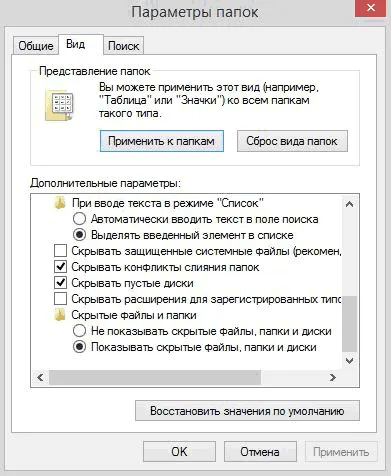Enable Скрывать защищенные системные файлы checkbox
Image resolution: width=391 pixels, height=476 pixels.
(x=60, y=251)
